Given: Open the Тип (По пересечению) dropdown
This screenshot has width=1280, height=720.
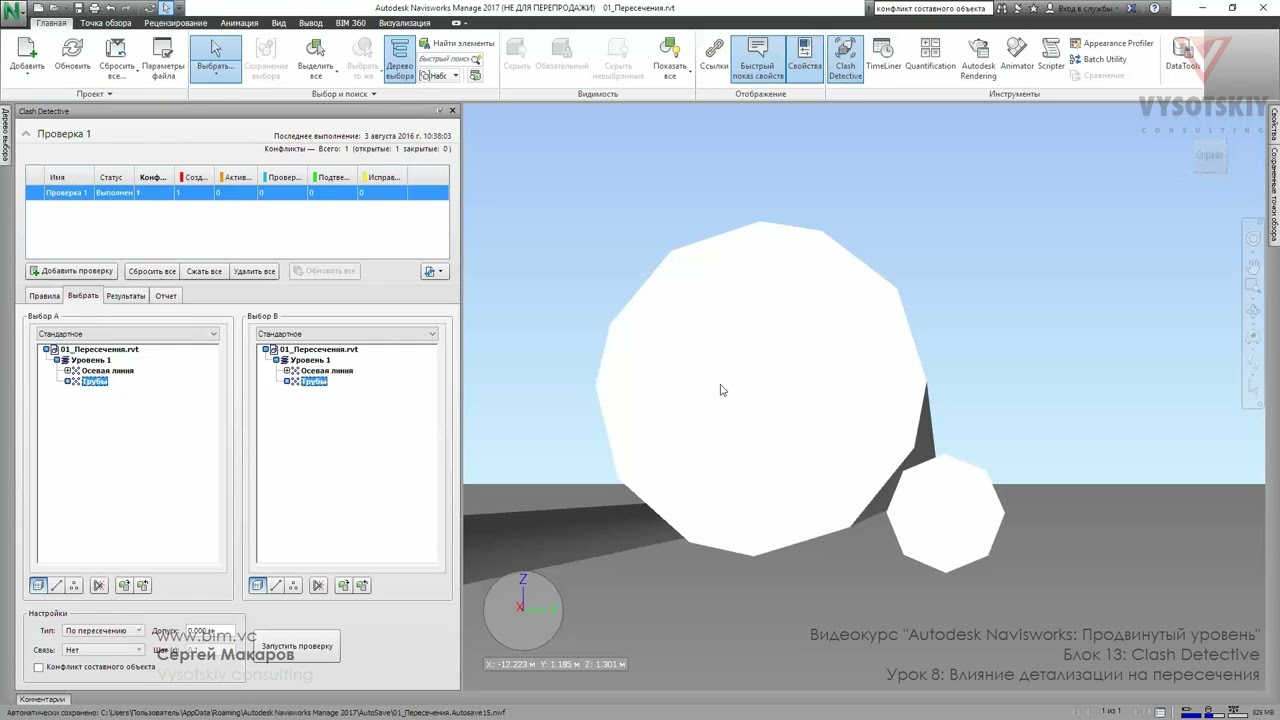Looking at the screenshot, I should [x=104, y=631].
